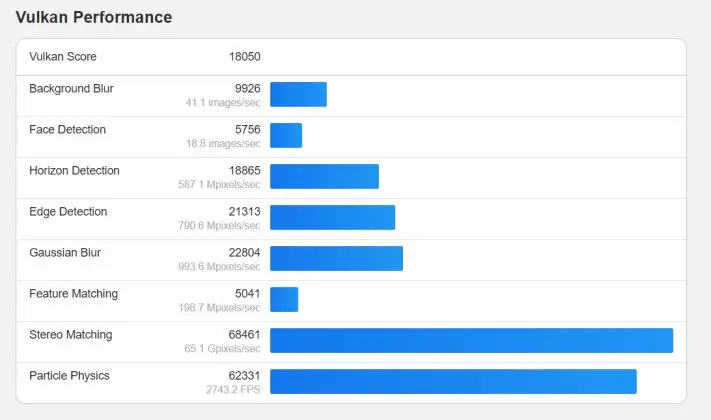Click the Feature Matching score 5041
The image size is (711, 420).
click(248, 294)
